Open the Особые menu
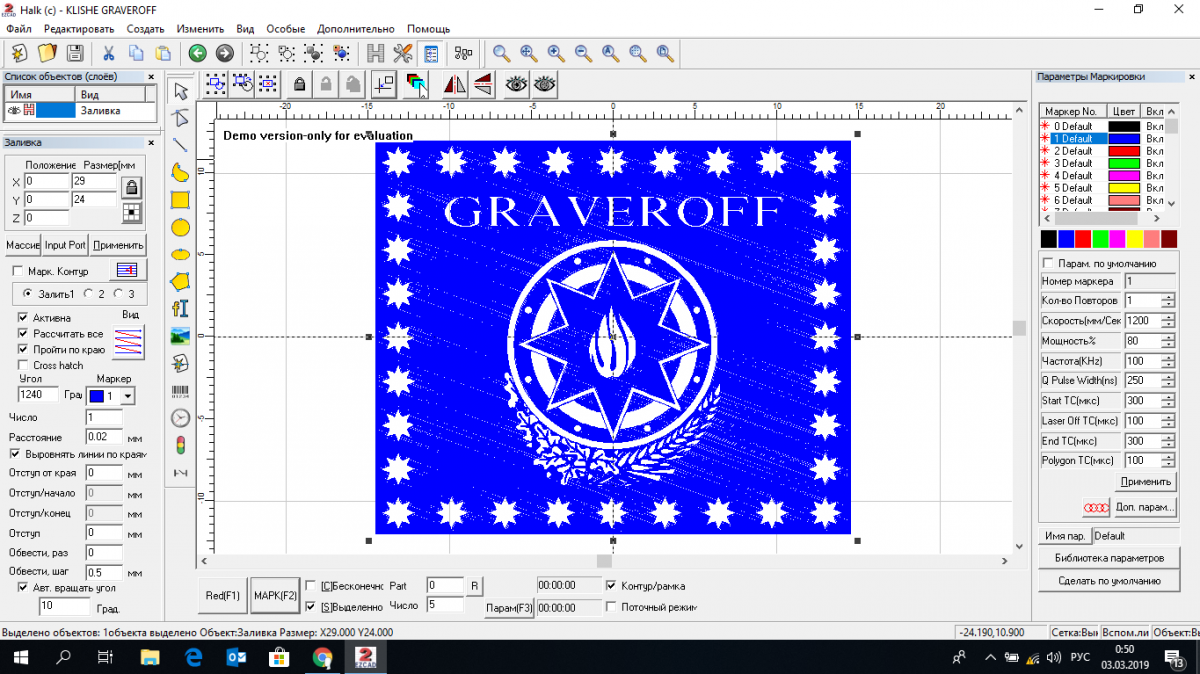The height and width of the screenshot is (674, 1200). 285,29
